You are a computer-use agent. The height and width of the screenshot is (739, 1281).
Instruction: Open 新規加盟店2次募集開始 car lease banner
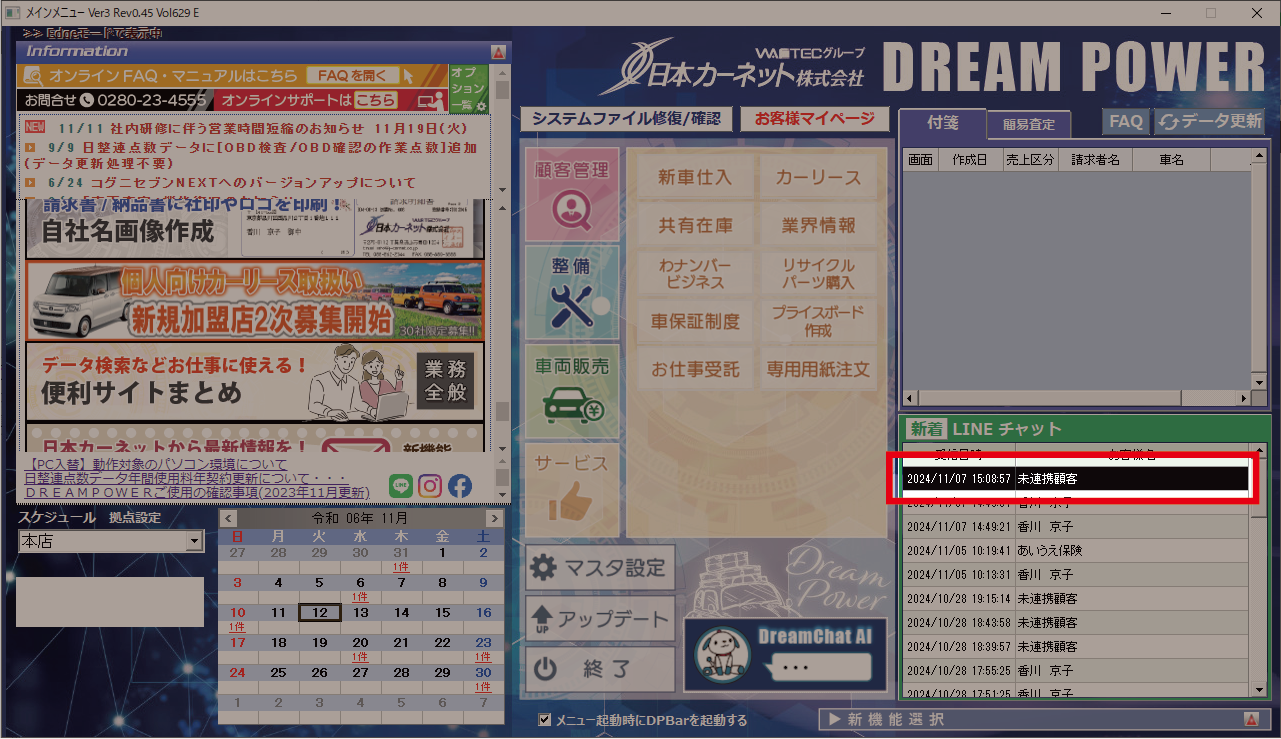click(255, 301)
